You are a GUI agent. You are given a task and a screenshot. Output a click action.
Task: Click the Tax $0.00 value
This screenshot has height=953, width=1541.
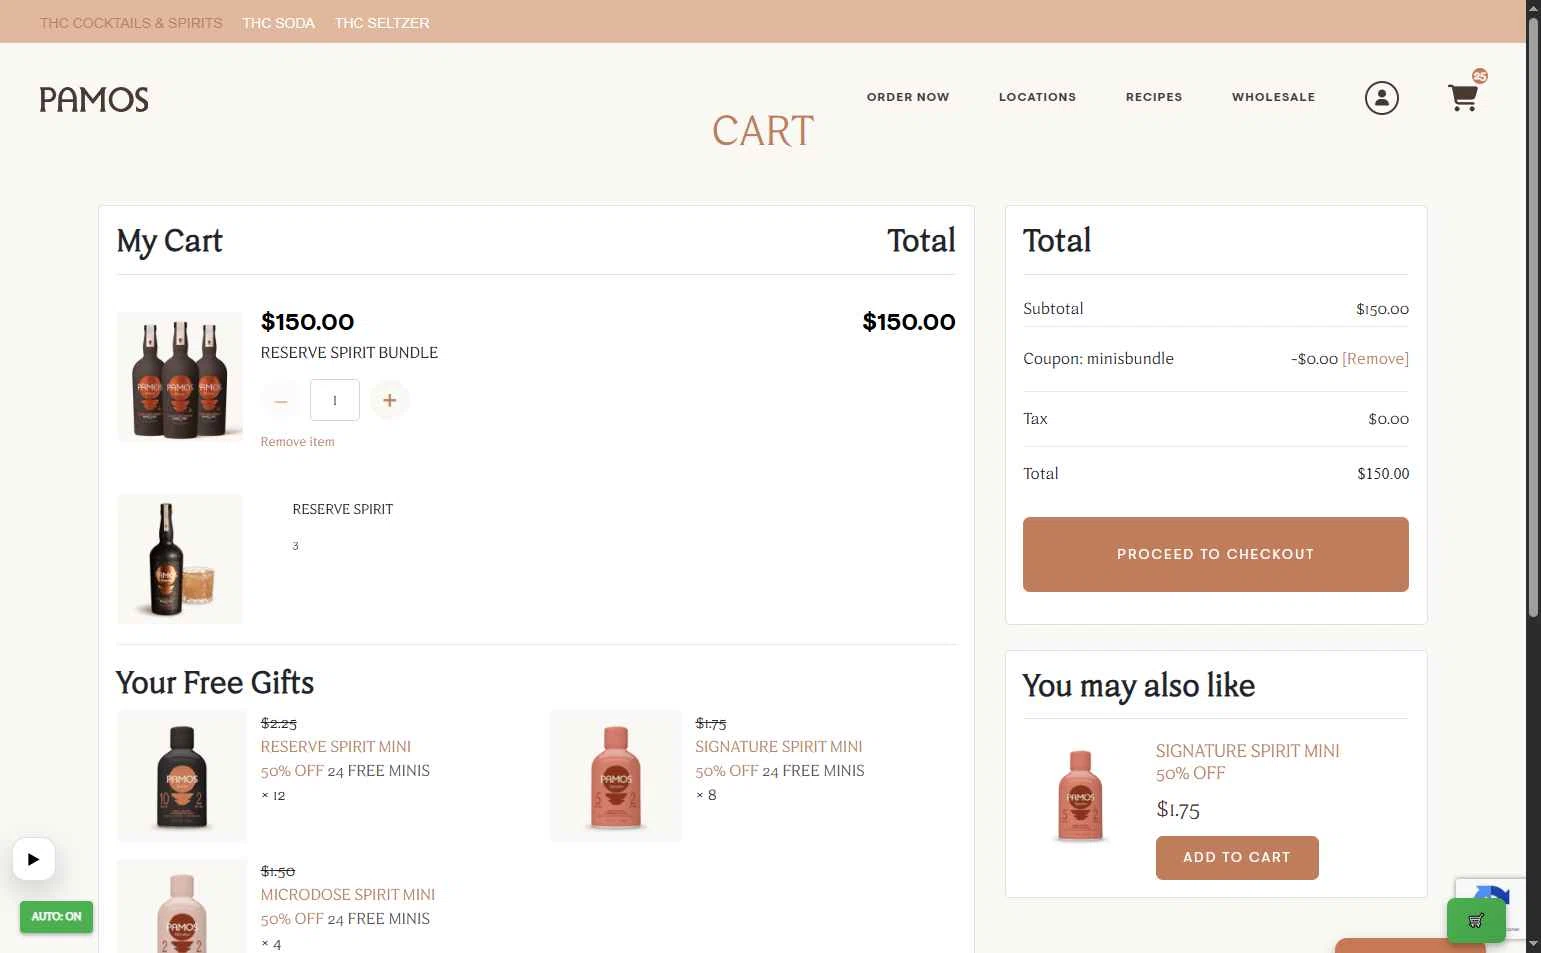pos(1388,420)
